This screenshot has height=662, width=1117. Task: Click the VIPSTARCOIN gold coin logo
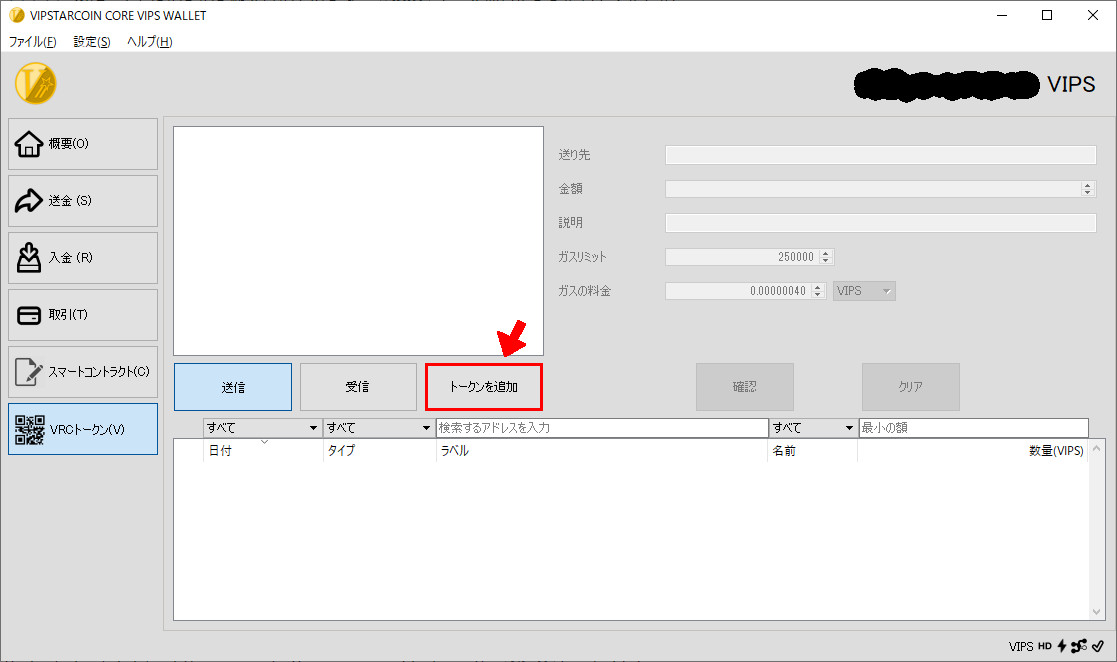point(35,83)
